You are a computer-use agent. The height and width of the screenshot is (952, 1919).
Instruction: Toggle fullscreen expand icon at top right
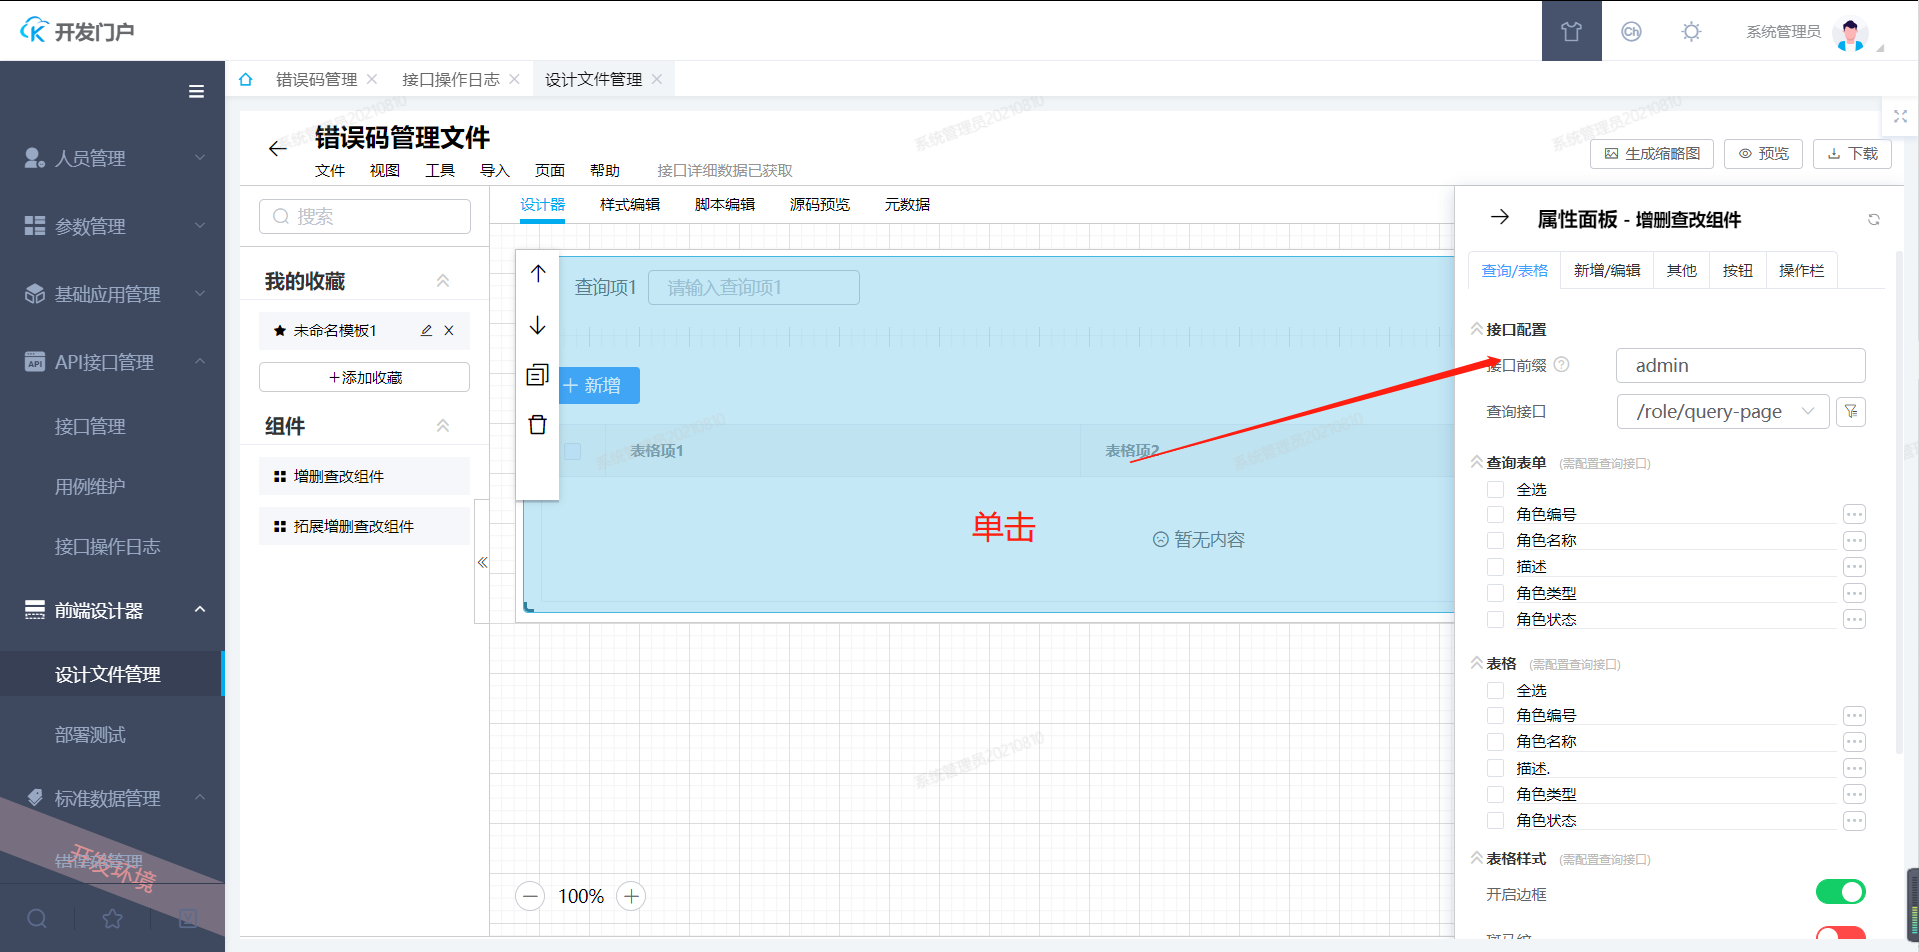coord(1900,116)
